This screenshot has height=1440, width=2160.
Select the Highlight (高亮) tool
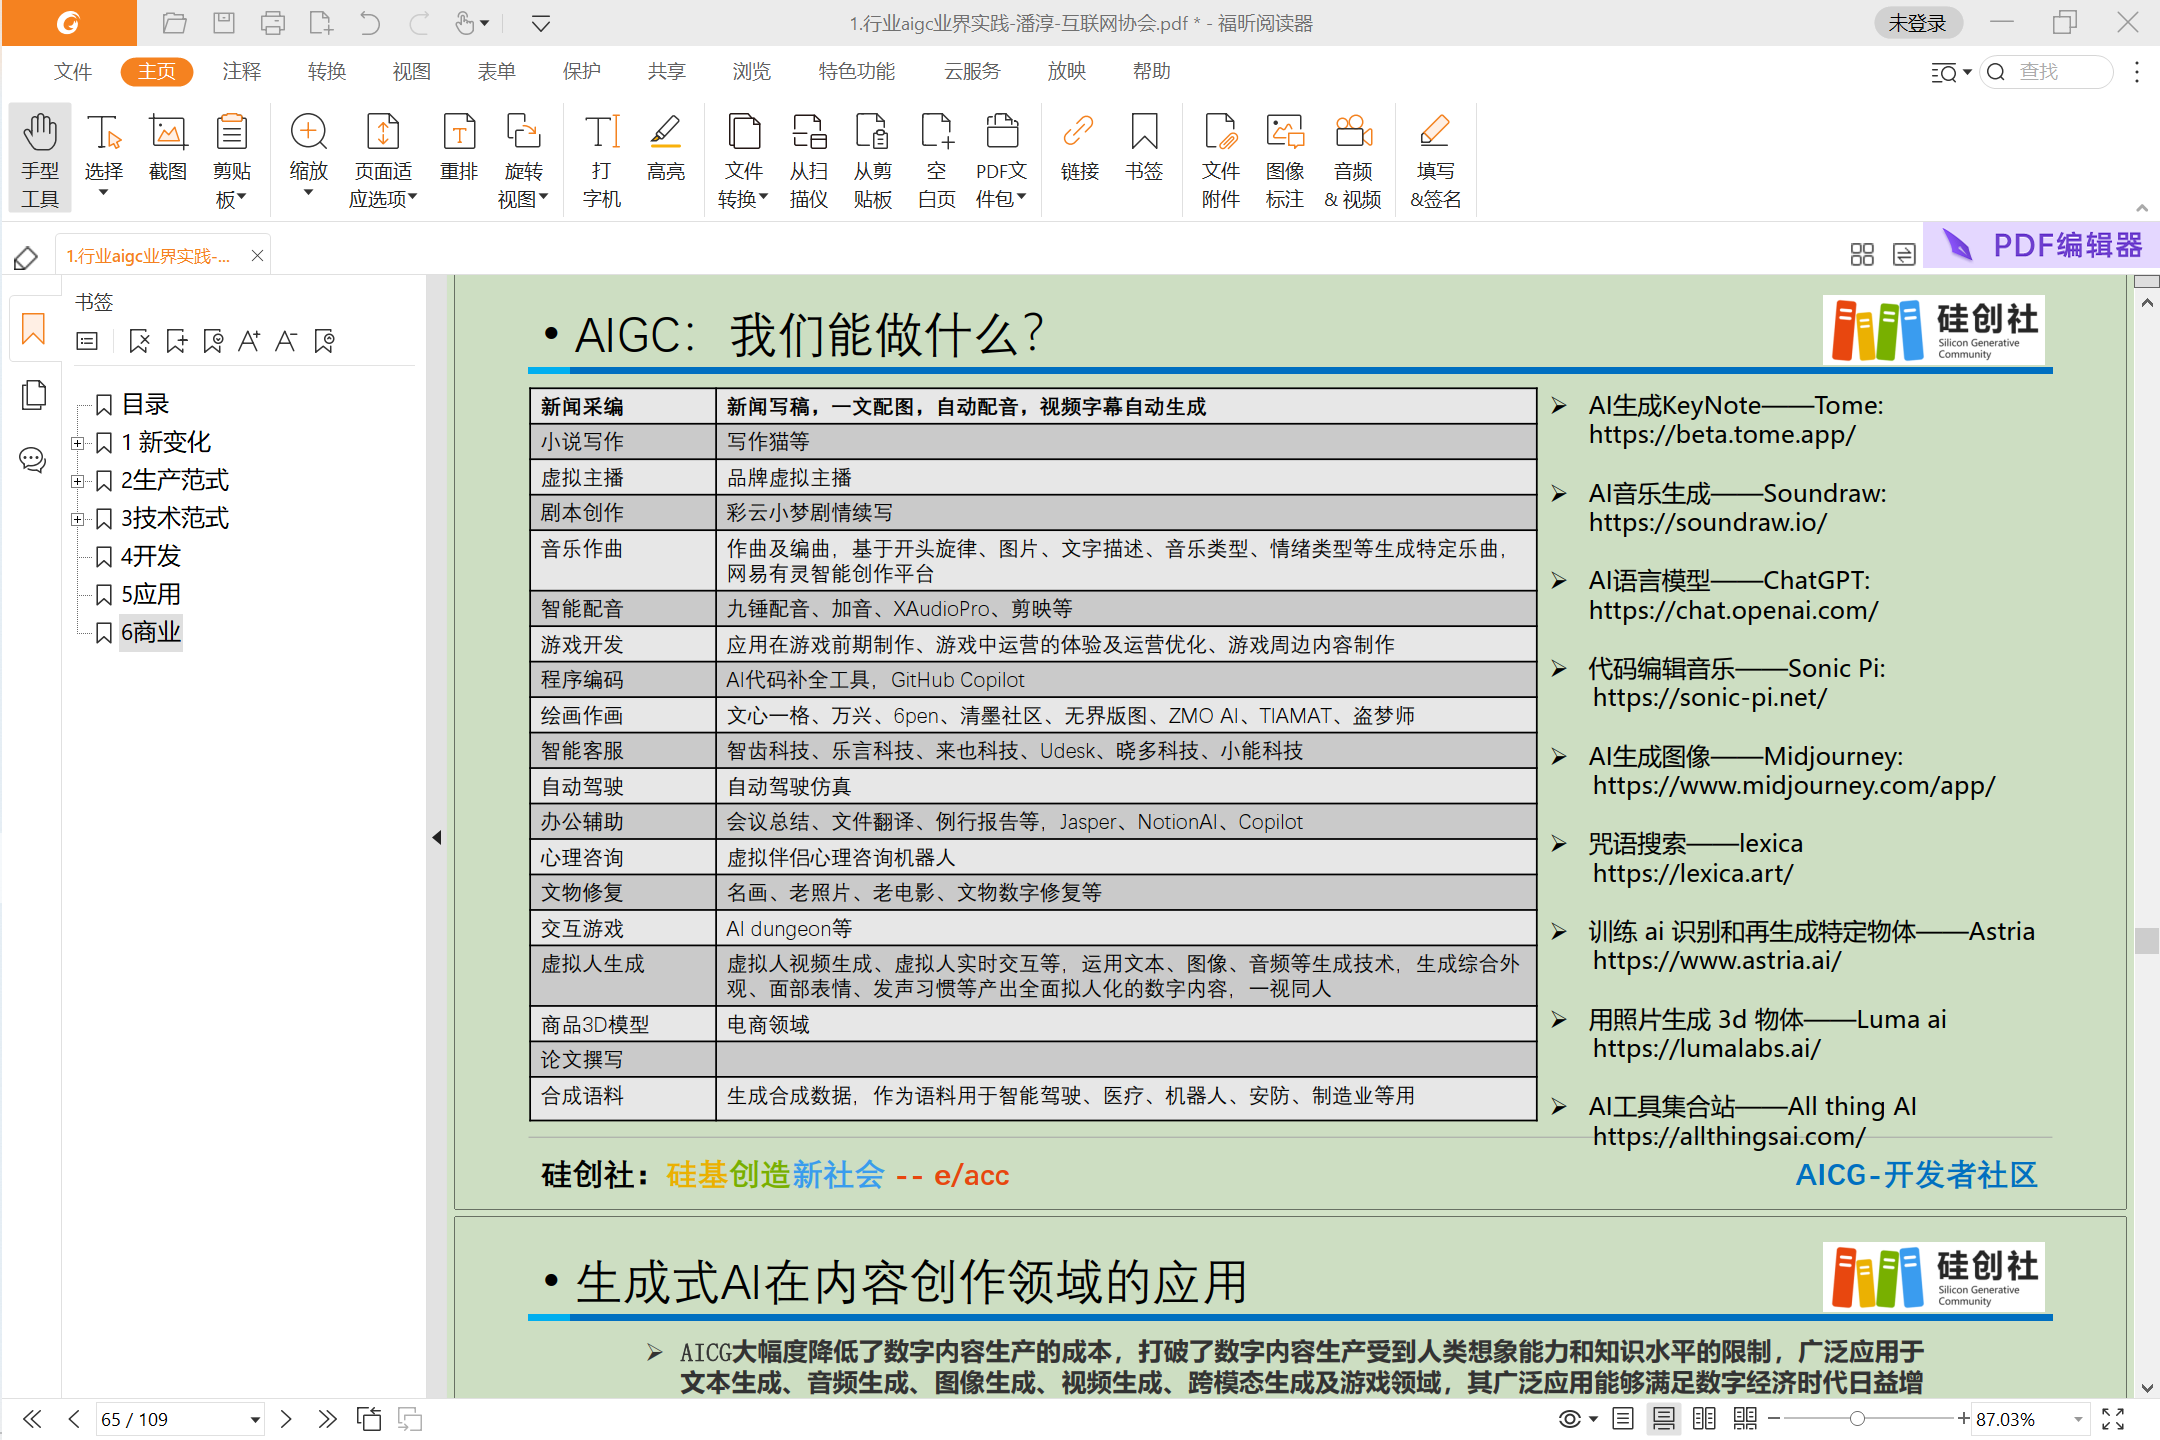tap(666, 148)
